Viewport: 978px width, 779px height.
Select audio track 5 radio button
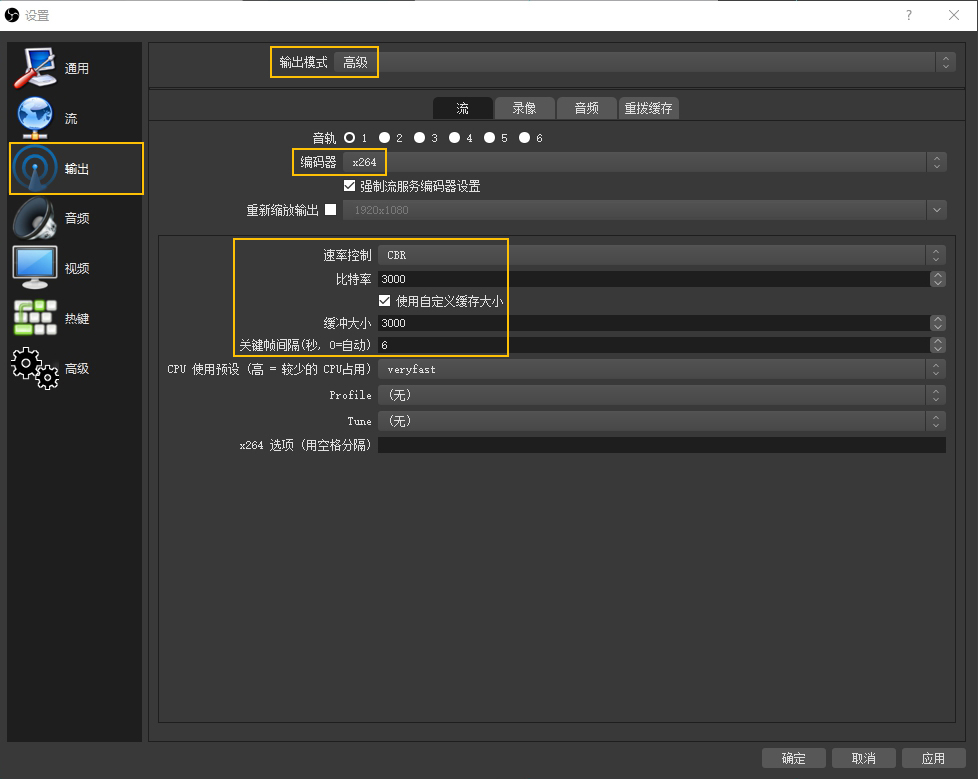coord(490,138)
